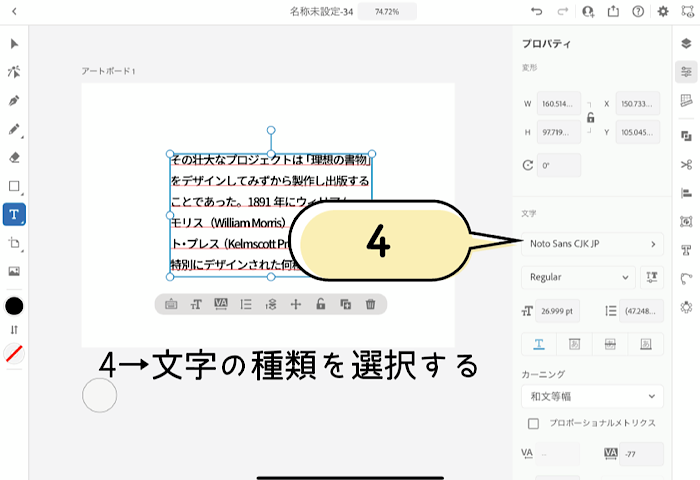700x480 pixels.
Task: Open the black fill color swatch
Action: click(14, 306)
